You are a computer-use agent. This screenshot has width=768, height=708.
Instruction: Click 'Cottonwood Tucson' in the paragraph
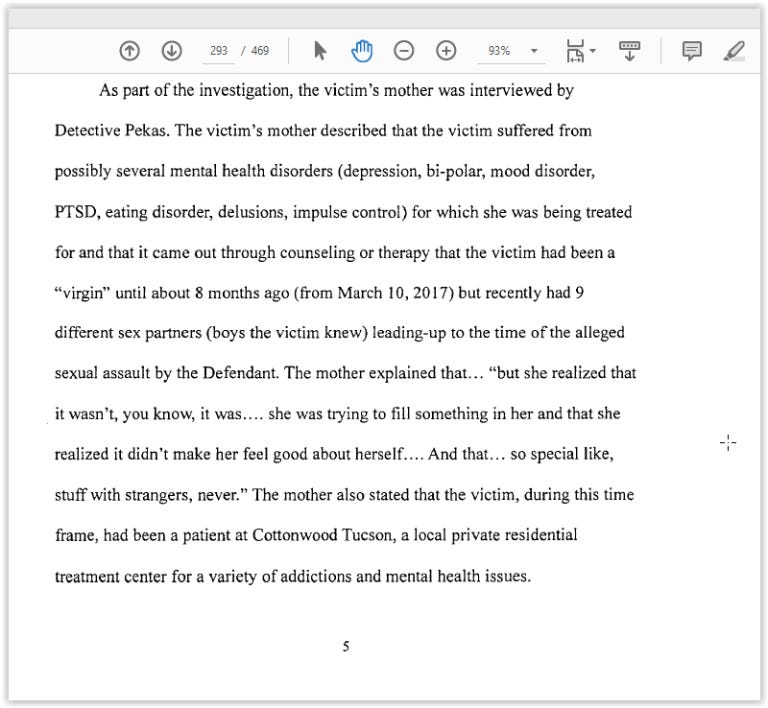click(x=323, y=535)
